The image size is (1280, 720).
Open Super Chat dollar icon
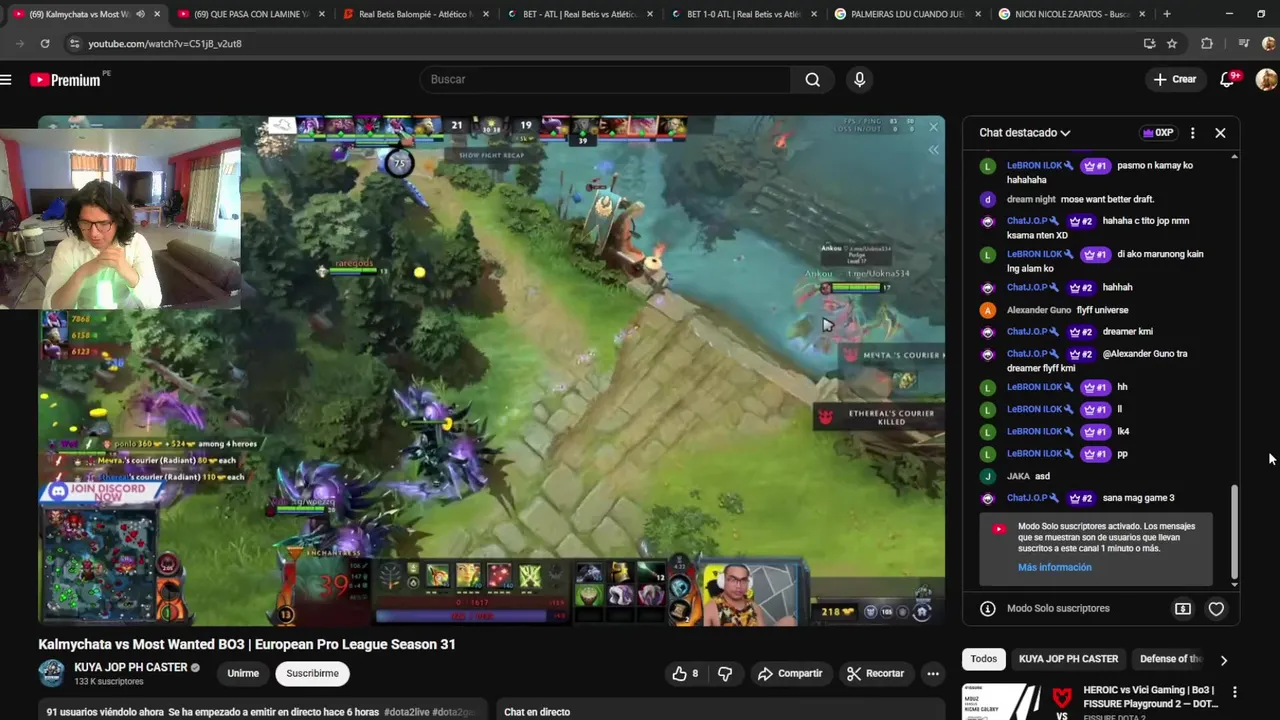tap(1183, 608)
